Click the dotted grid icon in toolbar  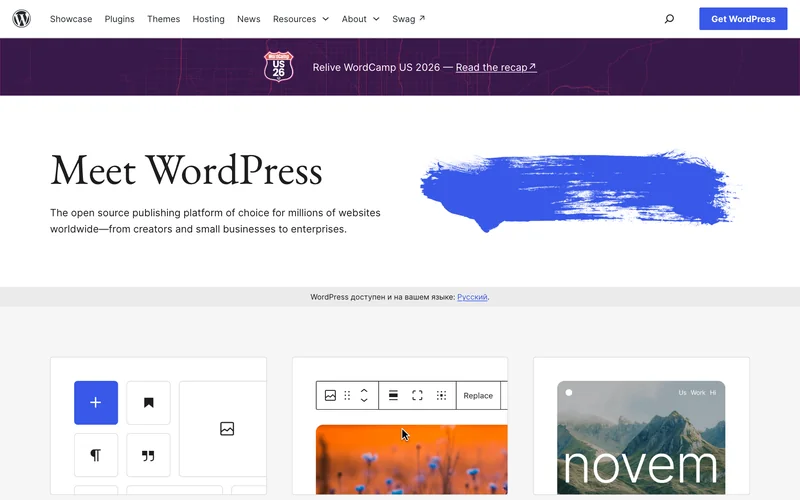coord(441,395)
